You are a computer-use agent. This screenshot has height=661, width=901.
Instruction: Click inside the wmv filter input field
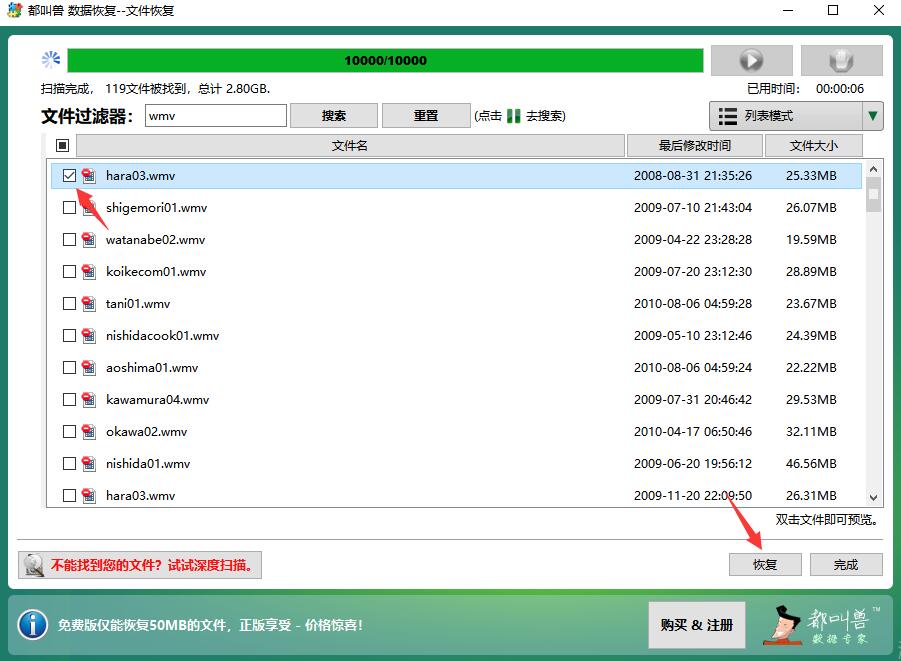(215, 115)
